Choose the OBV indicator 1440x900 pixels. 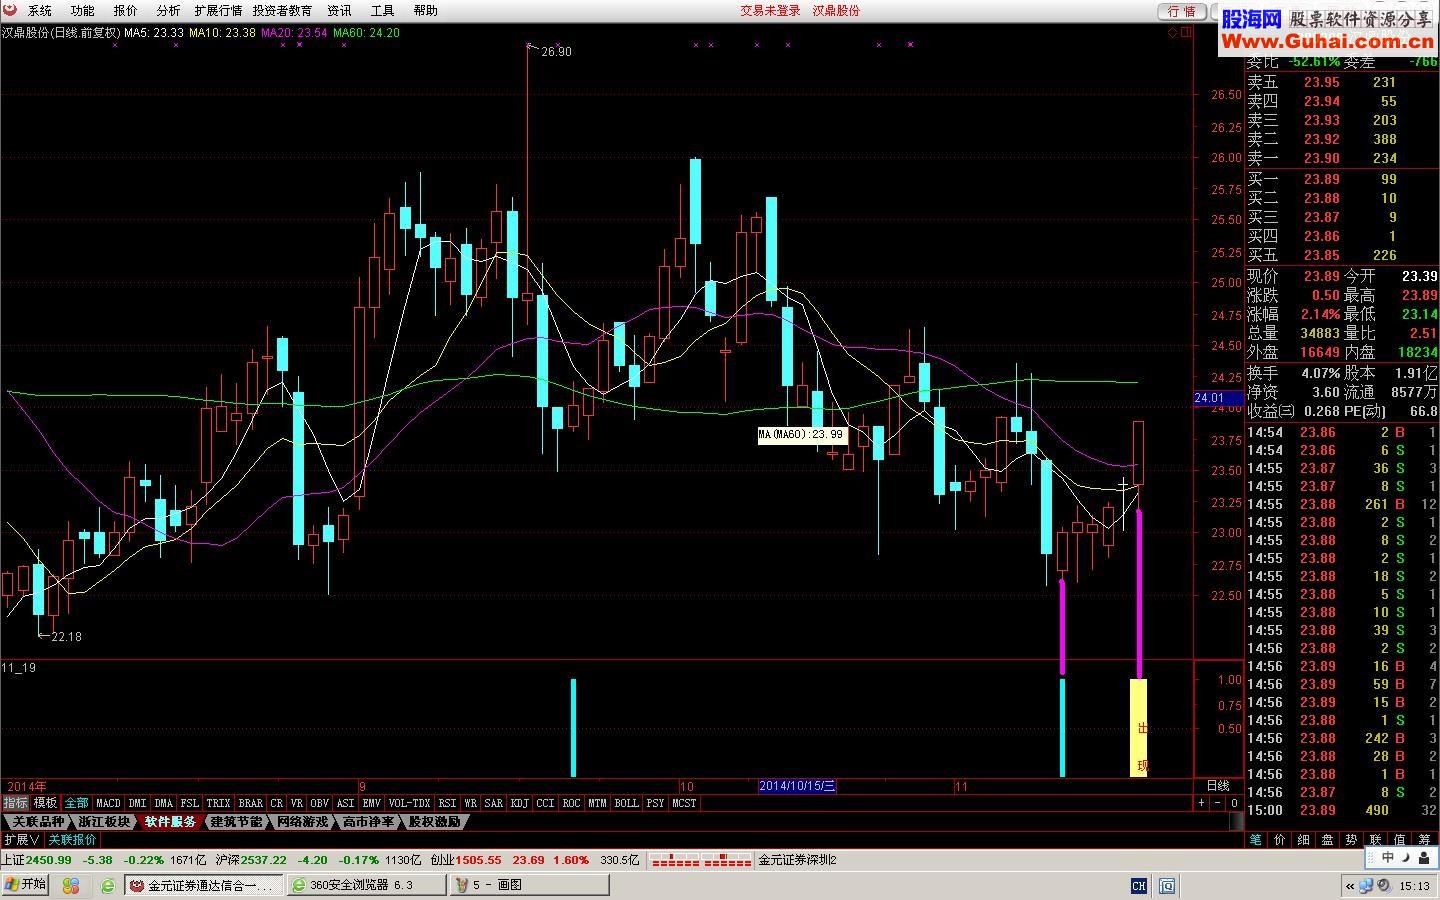pos(319,802)
